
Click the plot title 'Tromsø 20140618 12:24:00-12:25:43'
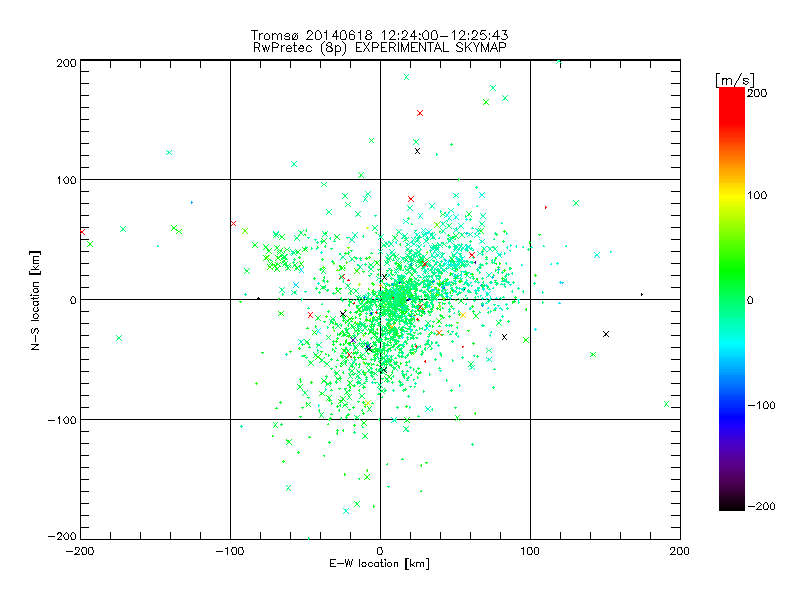point(380,35)
